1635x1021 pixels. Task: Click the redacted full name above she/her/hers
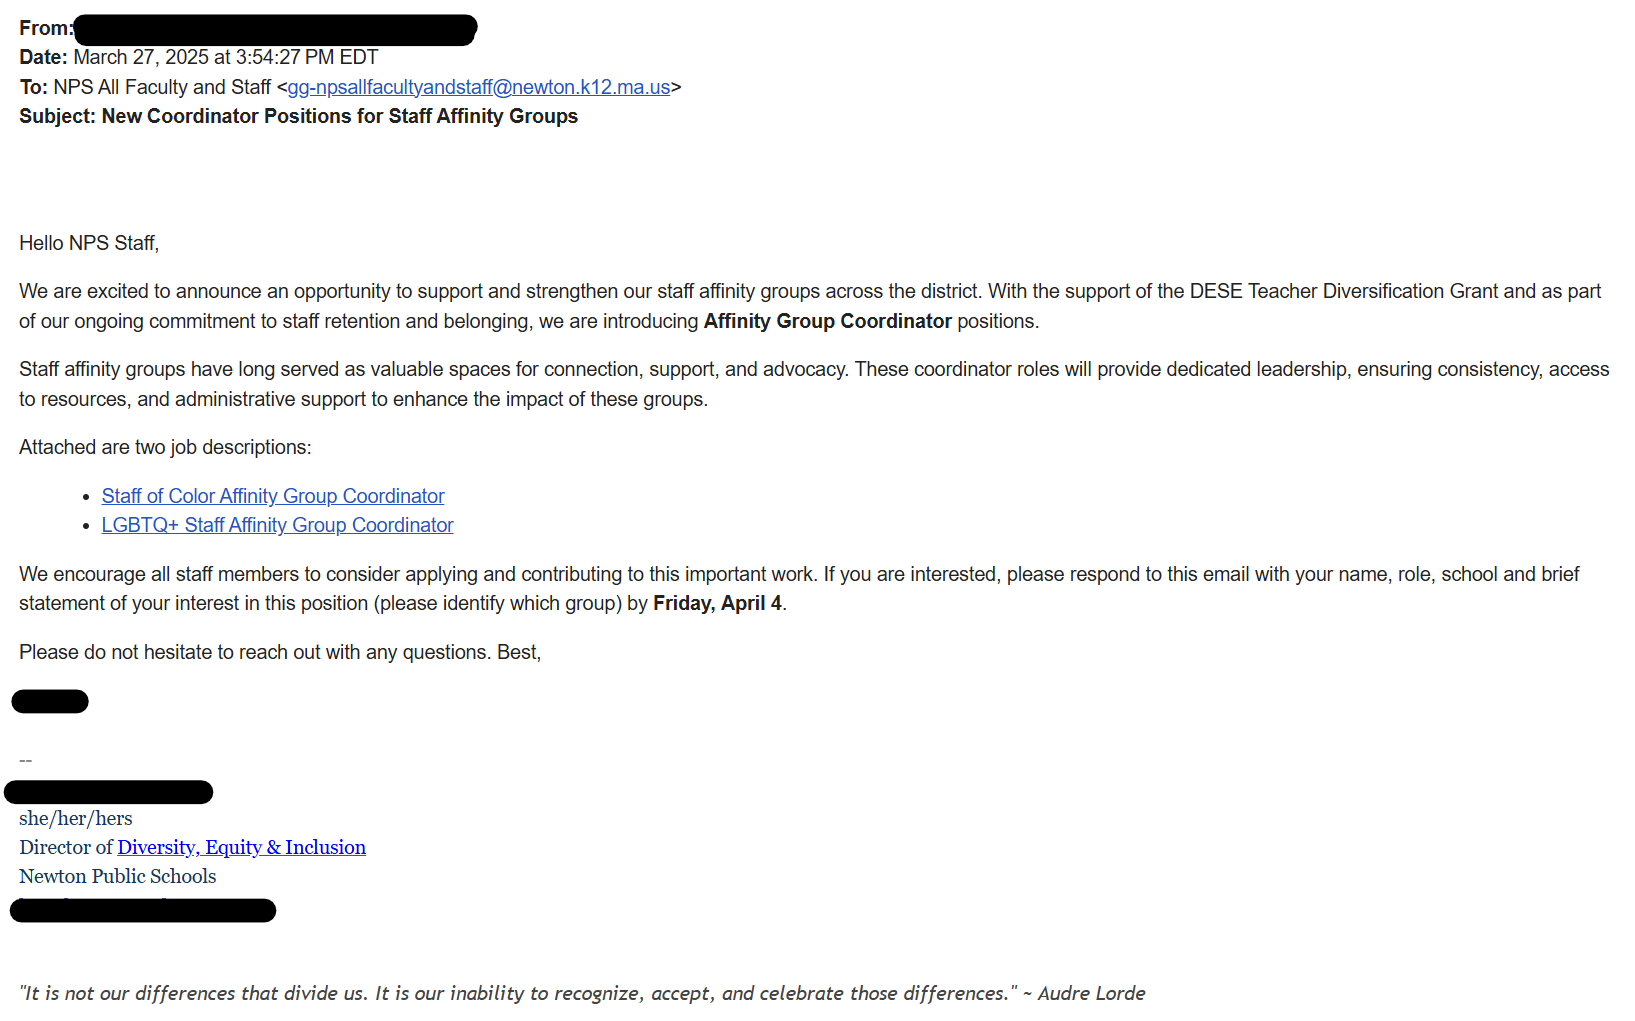108,792
